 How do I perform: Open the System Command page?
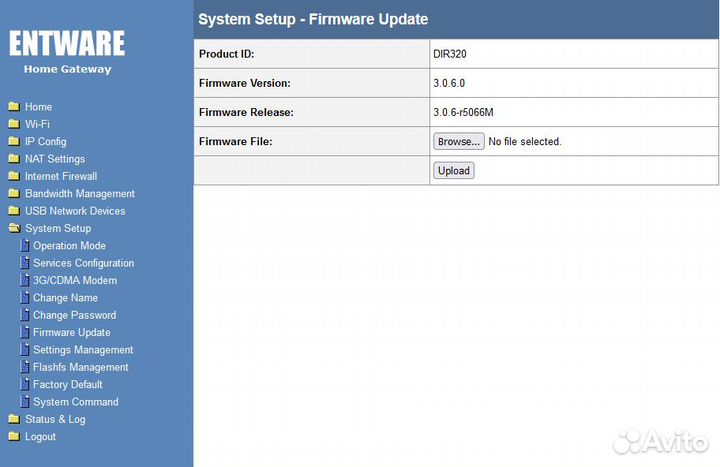click(x=75, y=402)
